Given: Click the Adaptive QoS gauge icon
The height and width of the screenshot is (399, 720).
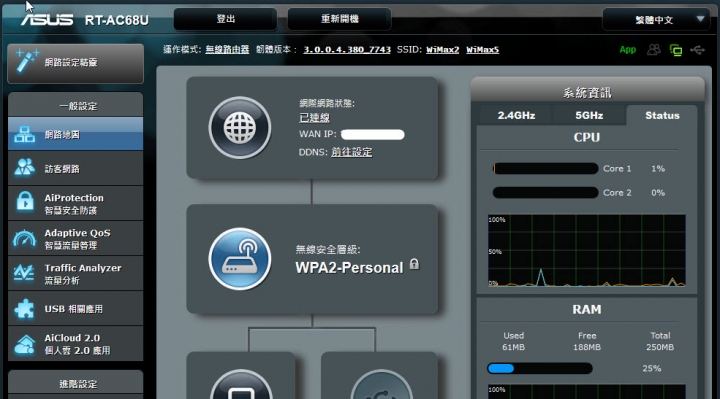Looking at the screenshot, I should pos(24,239).
